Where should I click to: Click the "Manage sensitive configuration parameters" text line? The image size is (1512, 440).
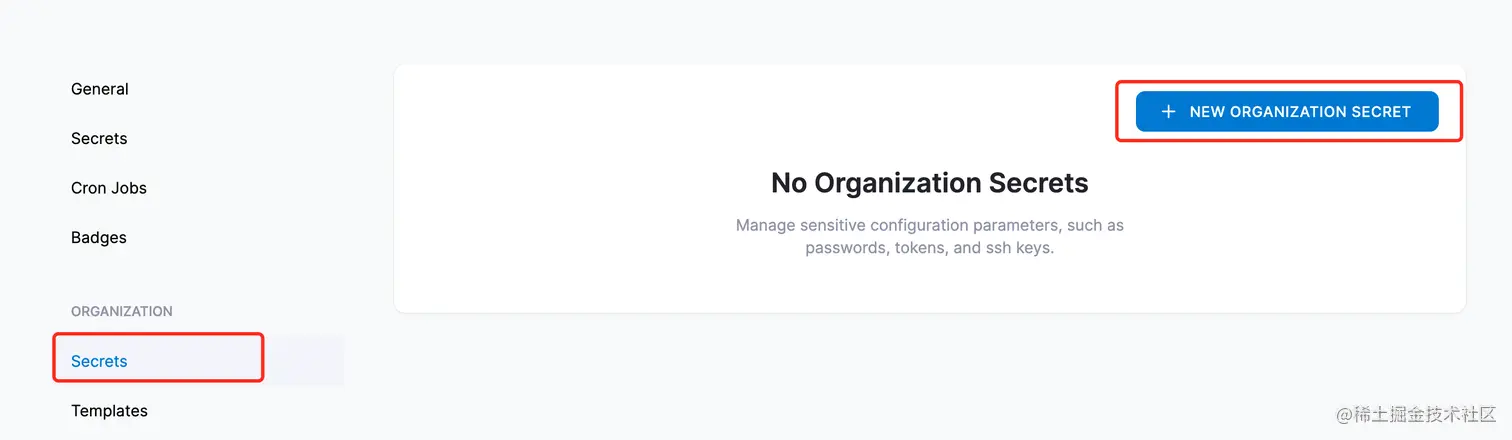click(x=929, y=225)
